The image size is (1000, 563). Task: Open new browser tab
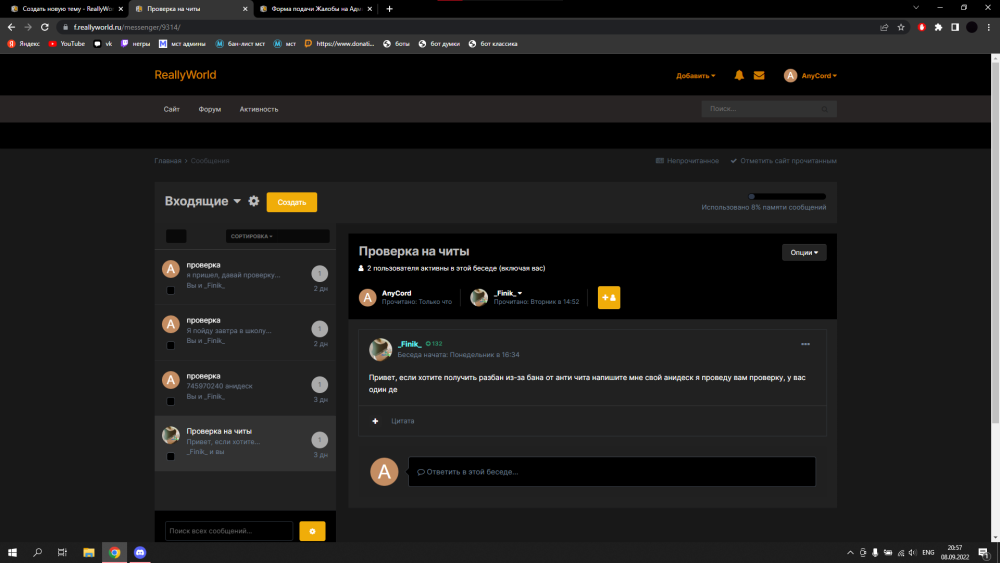pyautogui.click(x=389, y=9)
